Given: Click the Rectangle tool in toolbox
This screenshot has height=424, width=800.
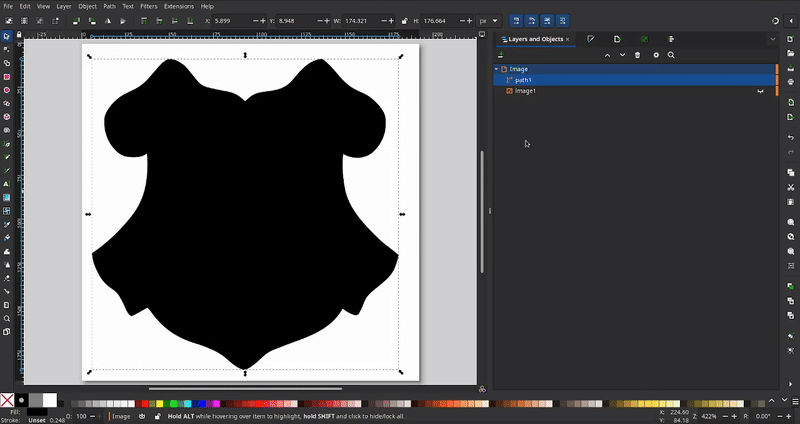Looking at the screenshot, I should [x=7, y=76].
